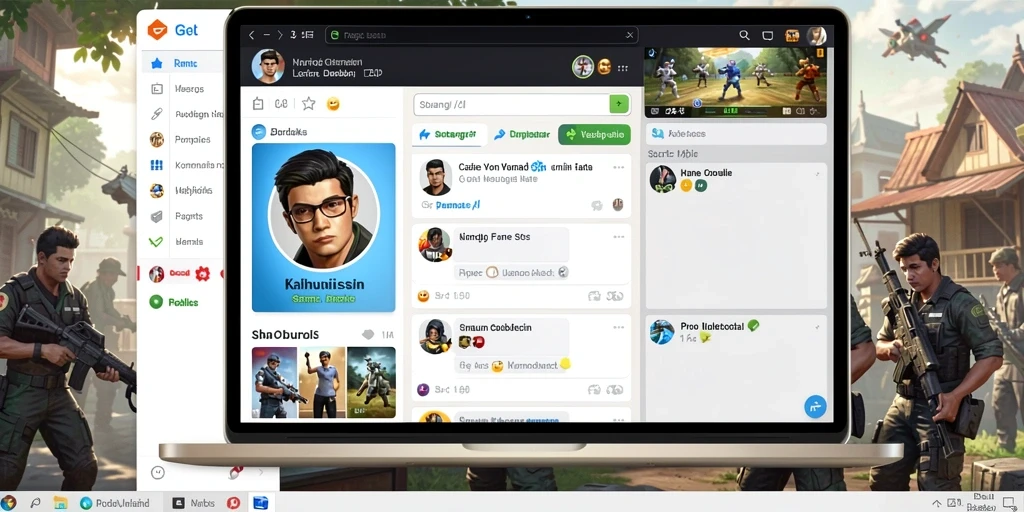Click the Sbrangl input field
Screen dimensions: 1024x512
click(x=511, y=104)
